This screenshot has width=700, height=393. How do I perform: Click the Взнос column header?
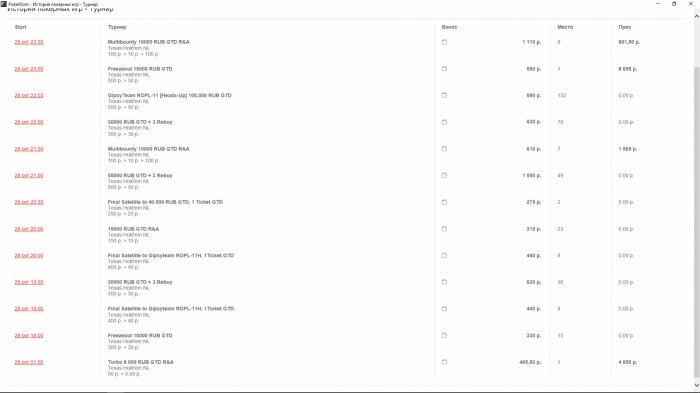coord(450,27)
